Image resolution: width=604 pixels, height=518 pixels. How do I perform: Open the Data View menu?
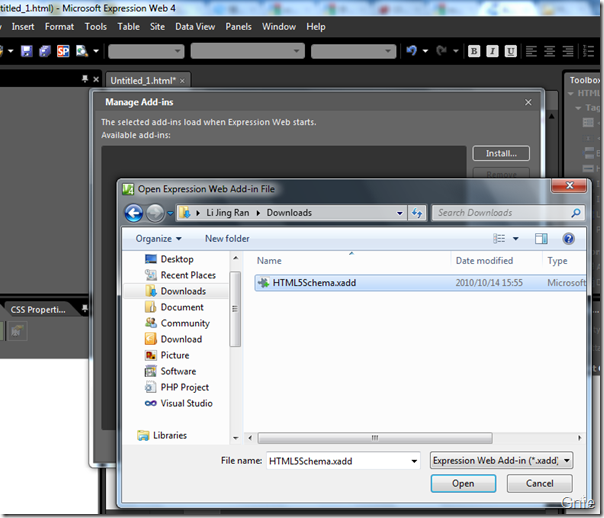(195, 27)
